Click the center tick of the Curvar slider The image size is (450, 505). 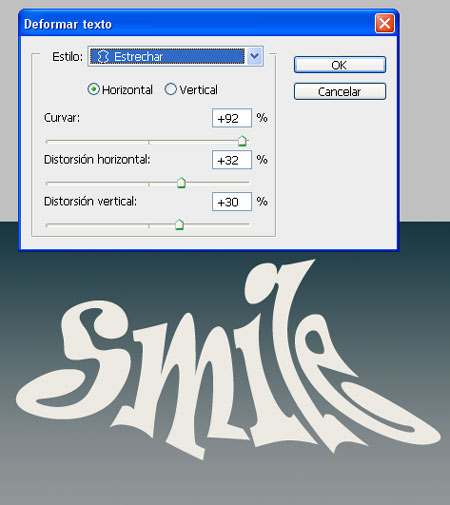click(149, 142)
